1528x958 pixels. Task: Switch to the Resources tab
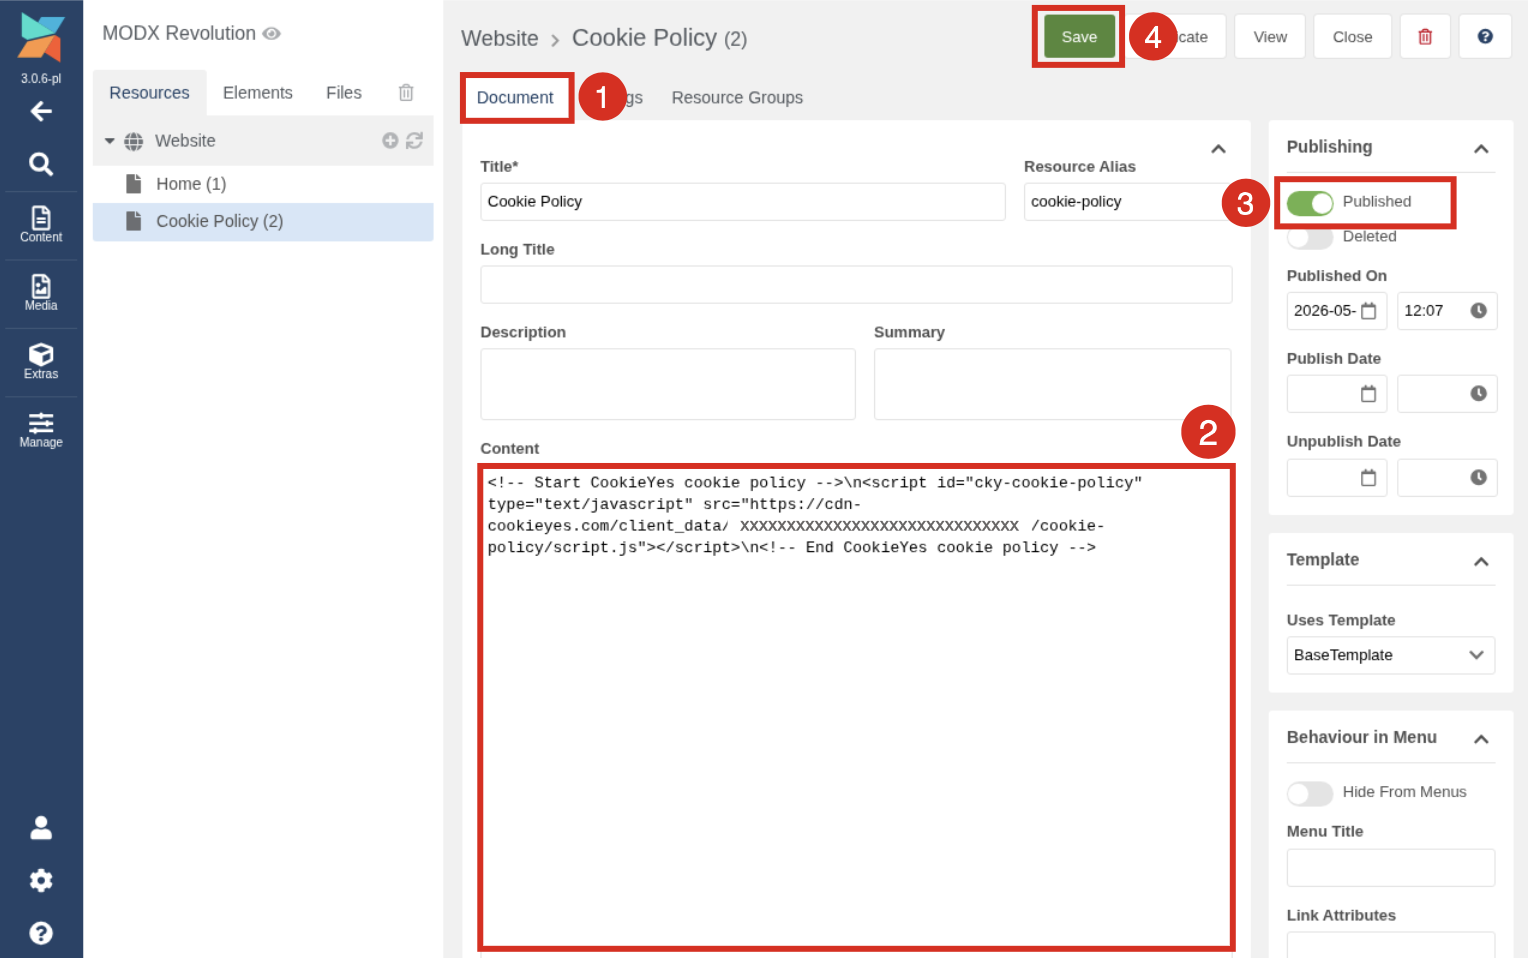click(x=149, y=93)
